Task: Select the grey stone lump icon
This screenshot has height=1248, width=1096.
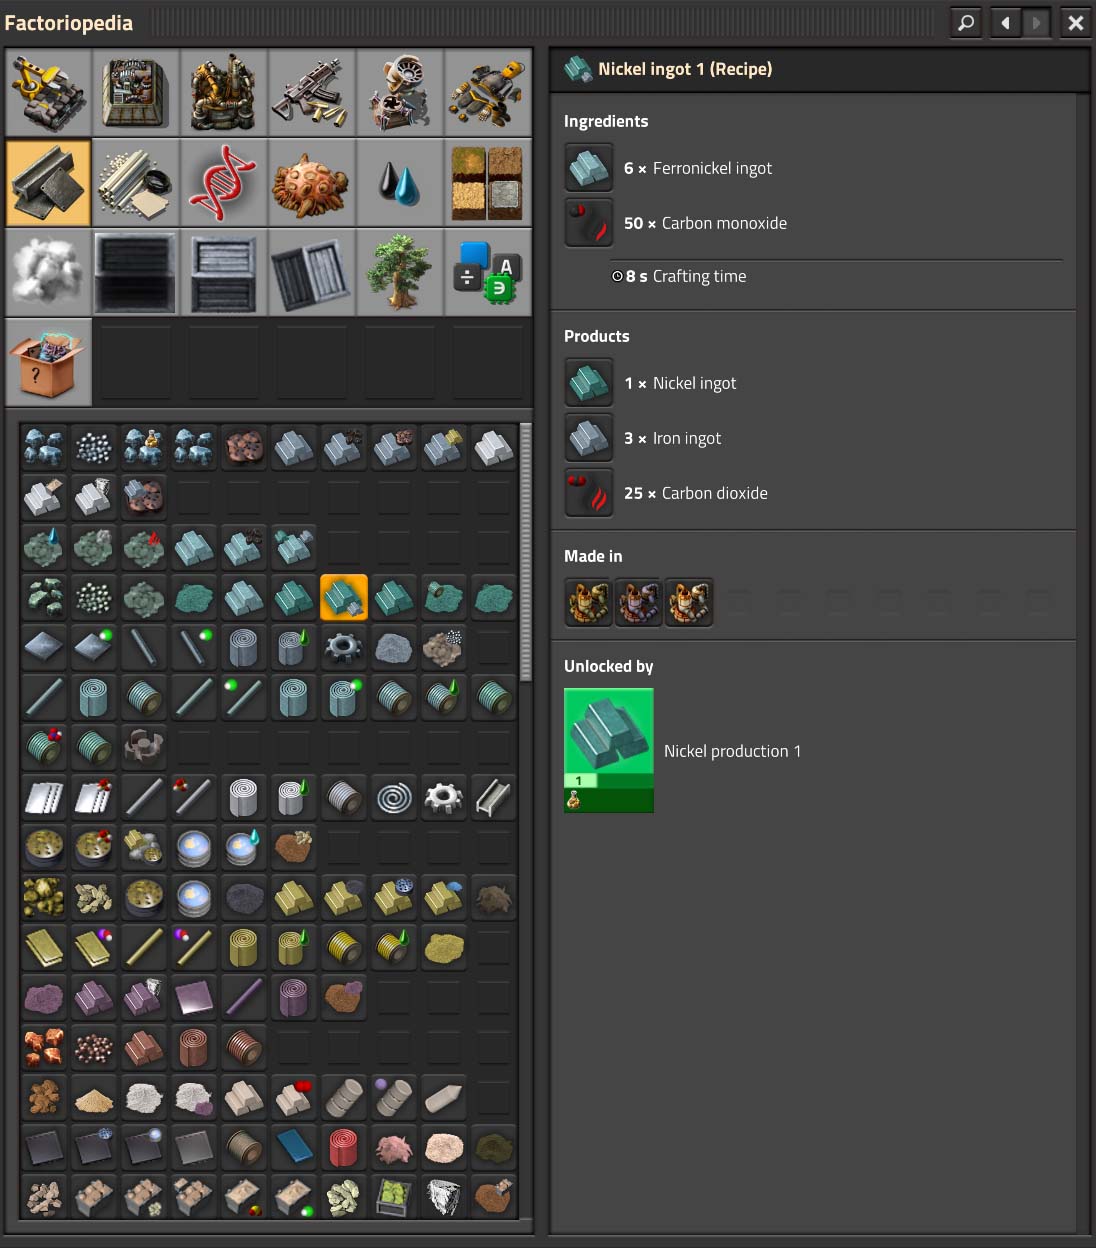Action: point(394,647)
